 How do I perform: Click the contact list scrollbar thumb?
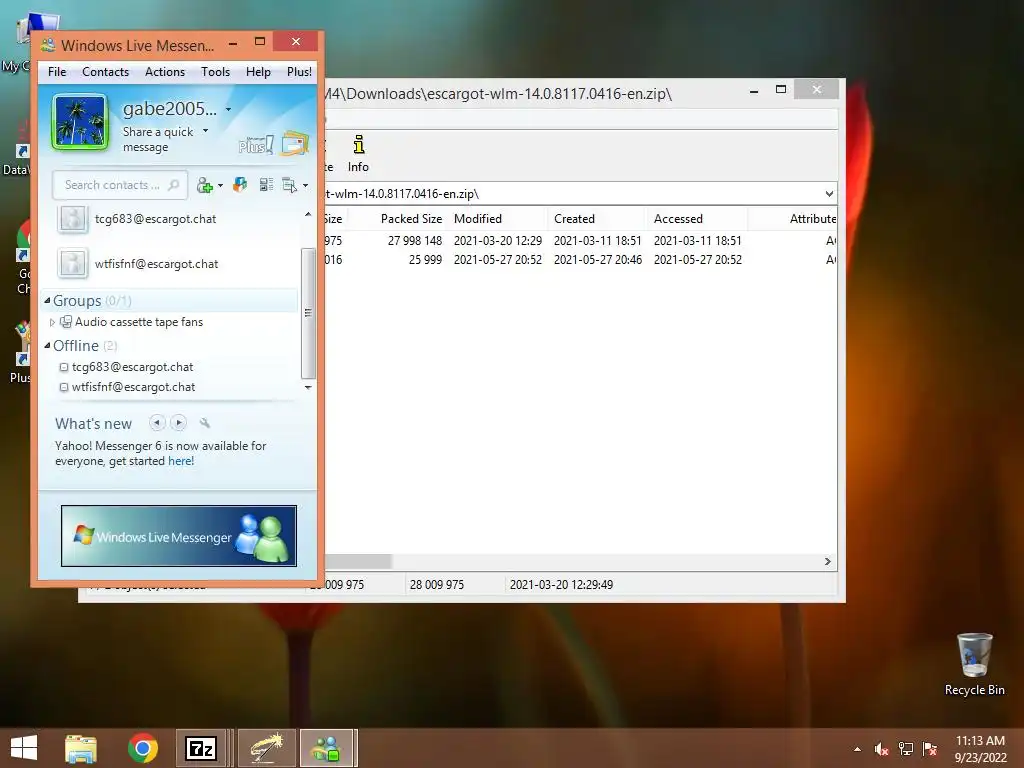click(308, 313)
